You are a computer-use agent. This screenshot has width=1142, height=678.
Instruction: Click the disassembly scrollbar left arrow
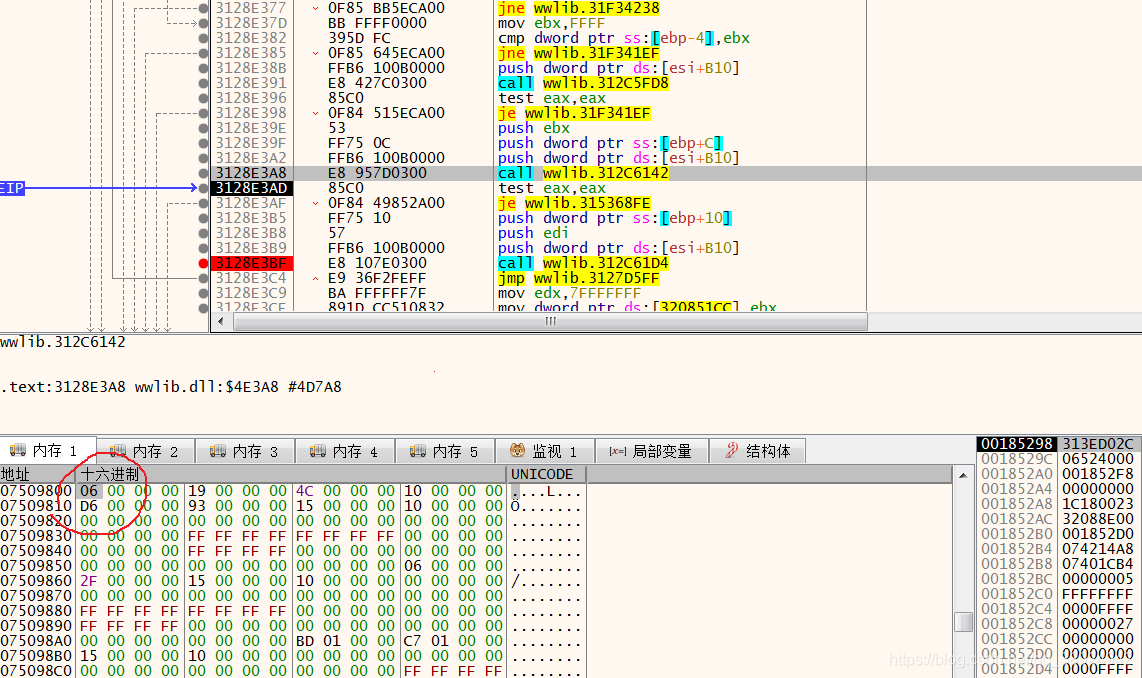(221, 321)
